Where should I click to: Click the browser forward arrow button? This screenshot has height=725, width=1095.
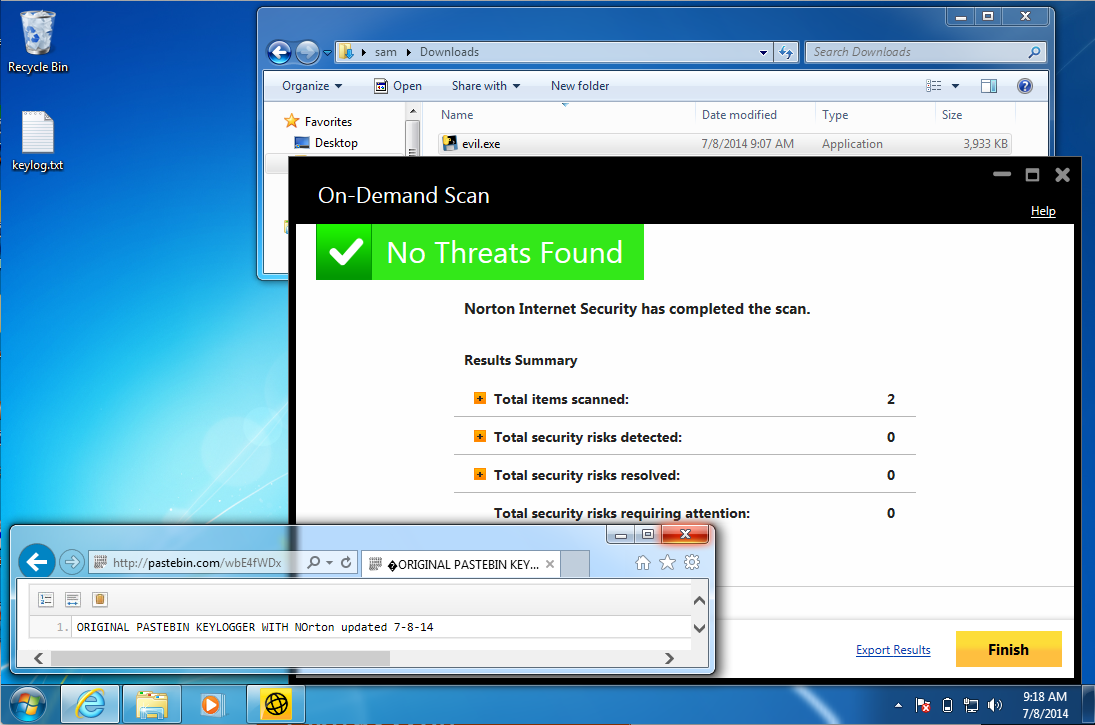pyautogui.click(x=71, y=562)
